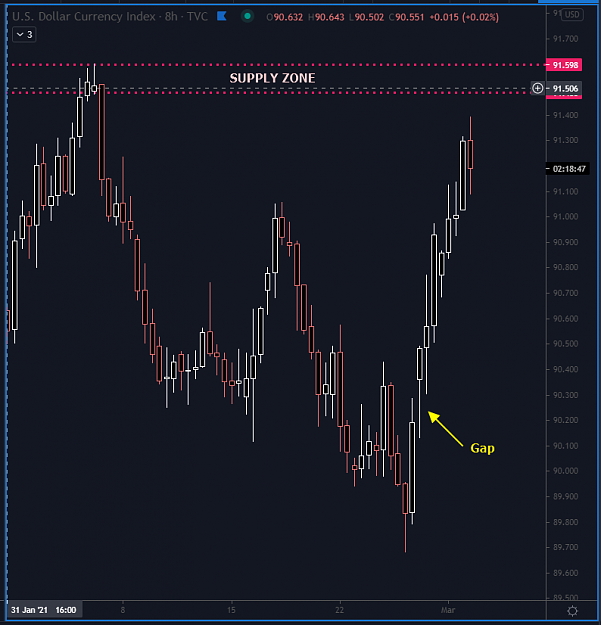Viewport: 601px width, 625px height.
Task: Click the Mar label on time axis
Action: tap(448, 610)
